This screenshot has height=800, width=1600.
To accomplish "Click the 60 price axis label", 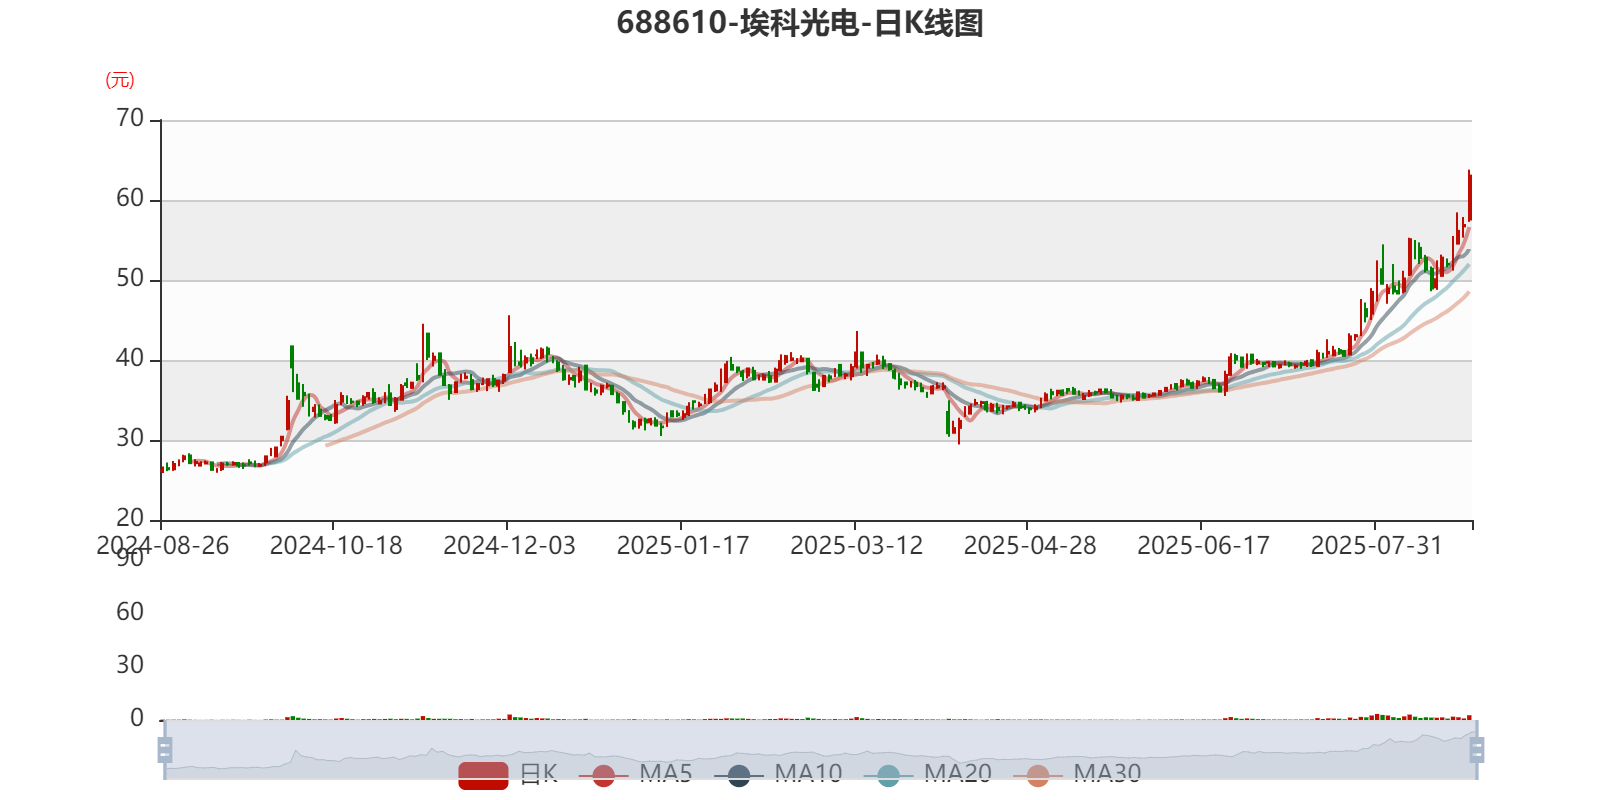I will click(x=130, y=199).
